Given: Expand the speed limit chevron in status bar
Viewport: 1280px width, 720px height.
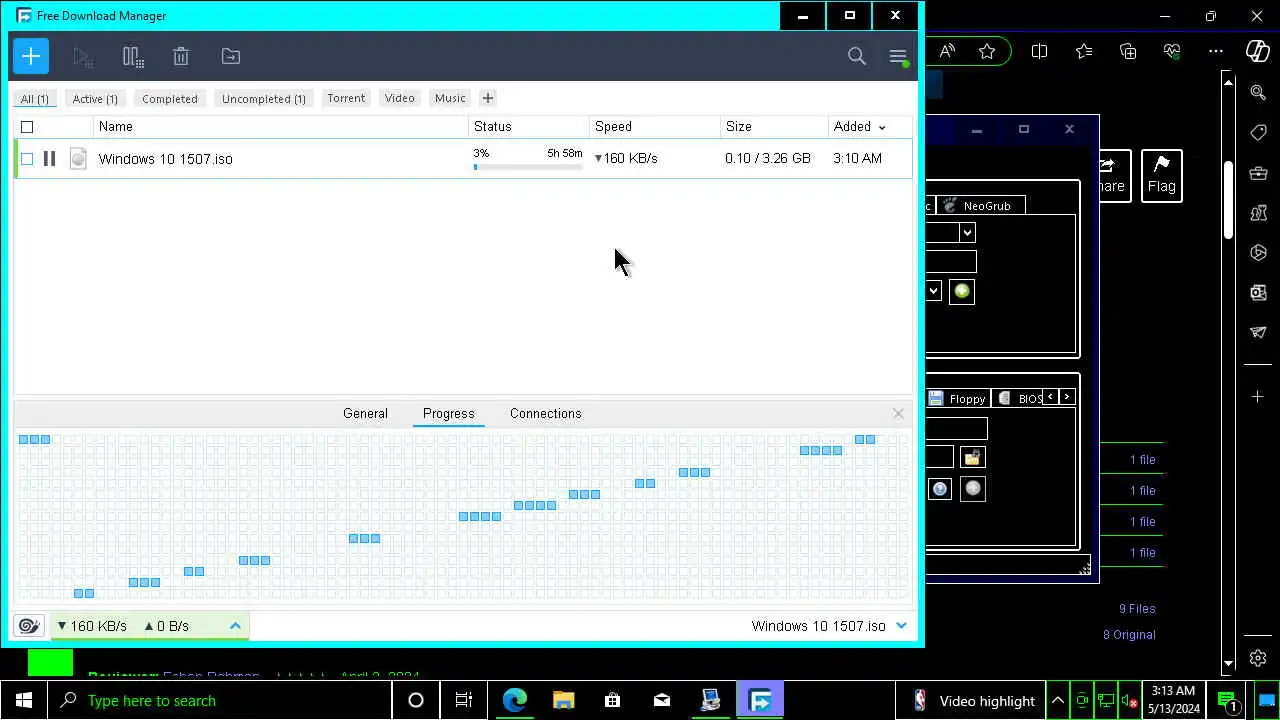Looking at the screenshot, I should [235, 626].
